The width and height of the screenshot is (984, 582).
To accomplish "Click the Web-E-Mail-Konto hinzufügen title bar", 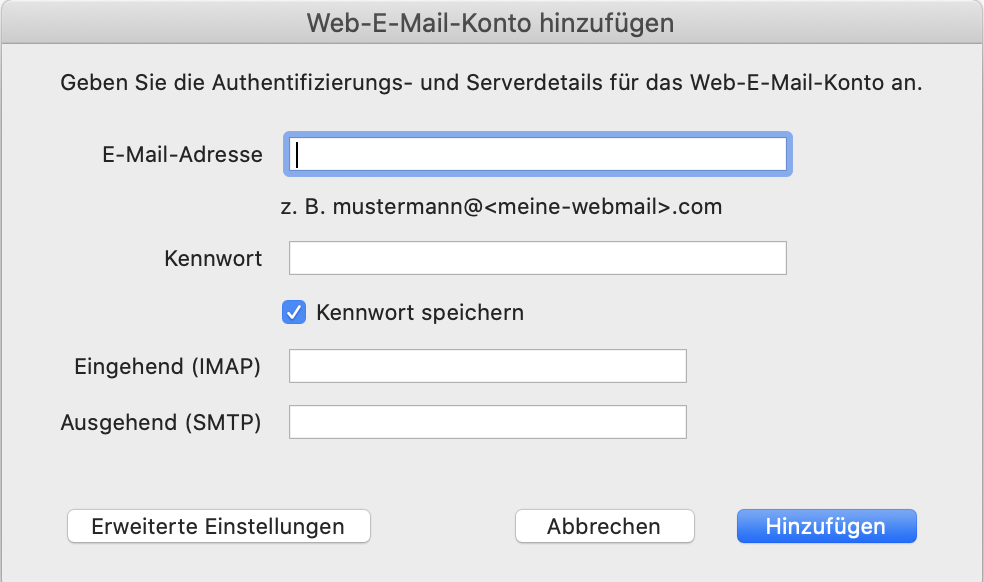I will [x=492, y=22].
